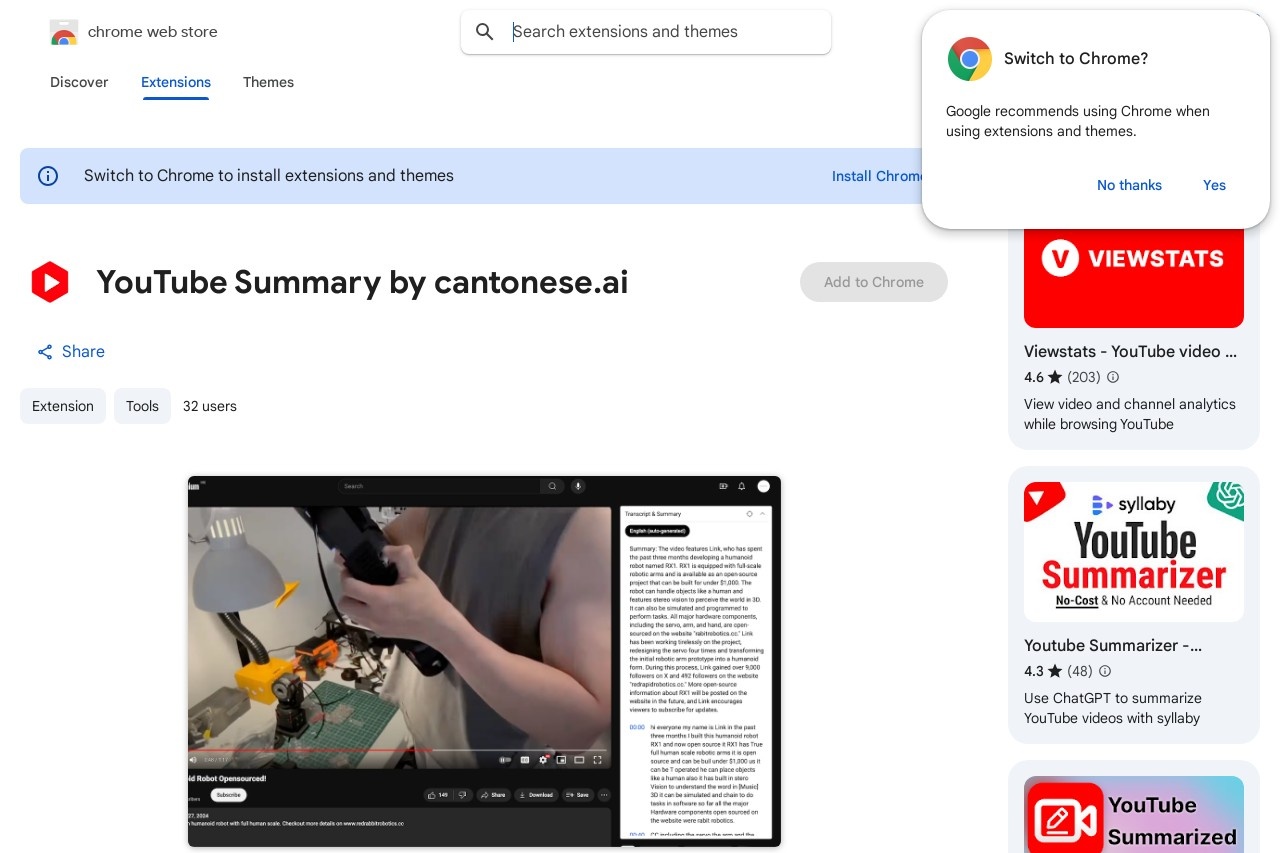Viewport: 1280px width, 853px height.
Task: Open the Discover tab
Action: tap(79, 82)
